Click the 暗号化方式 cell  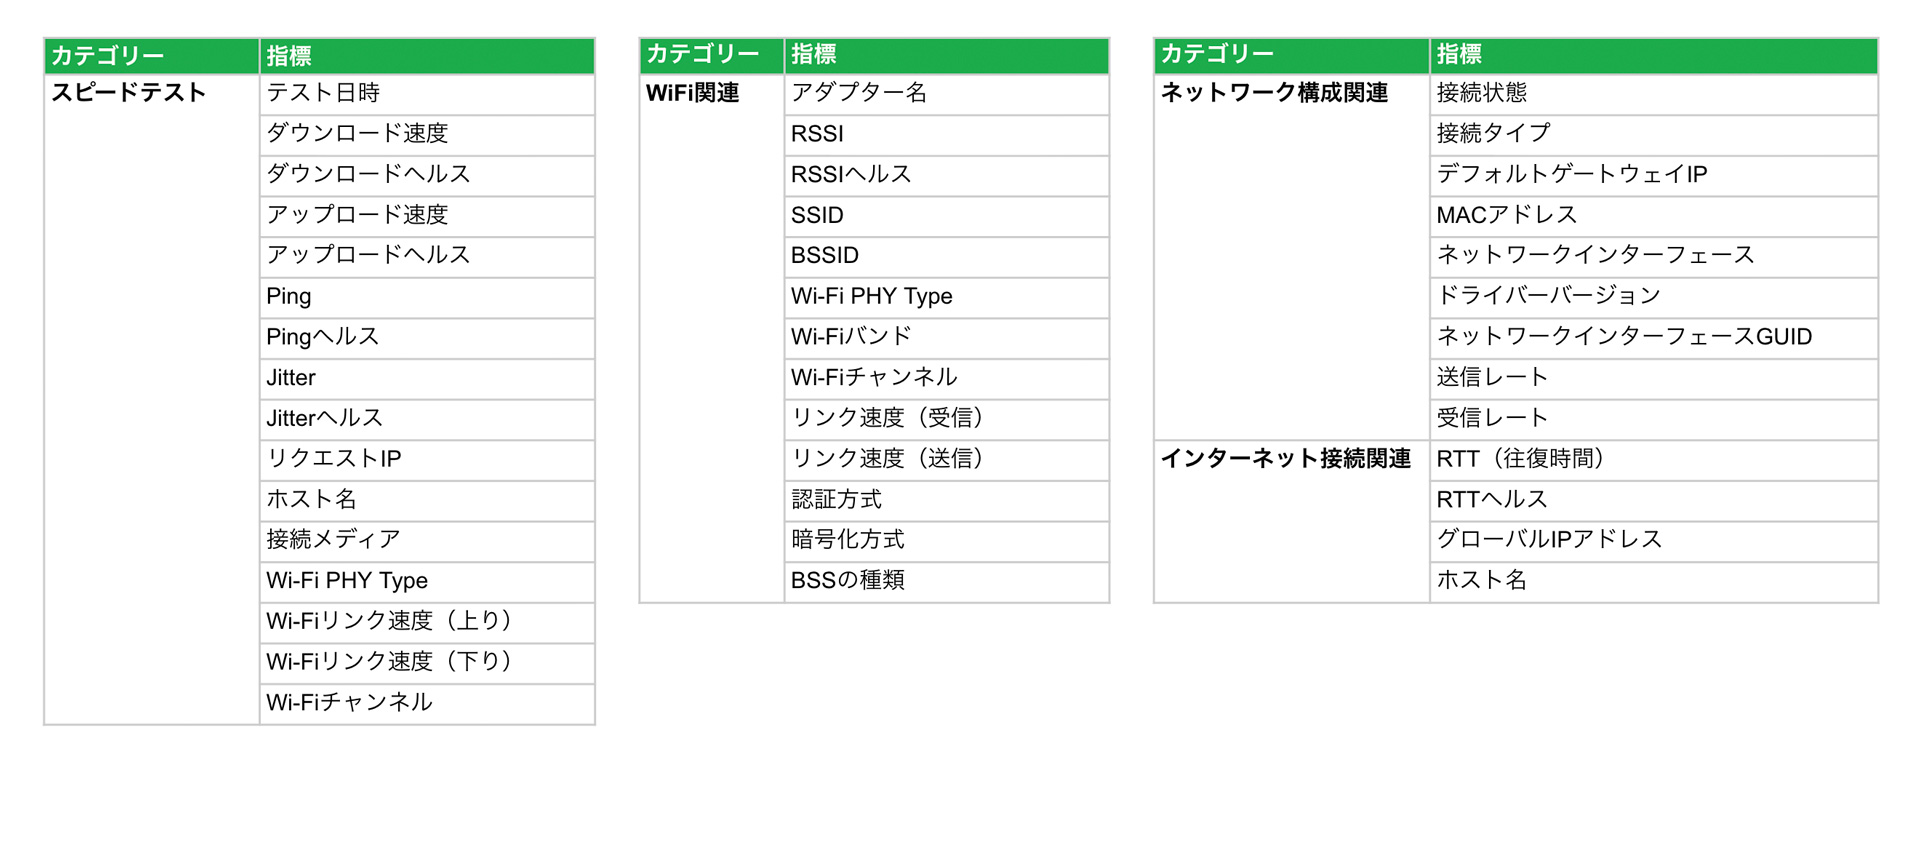(x=848, y=540)
